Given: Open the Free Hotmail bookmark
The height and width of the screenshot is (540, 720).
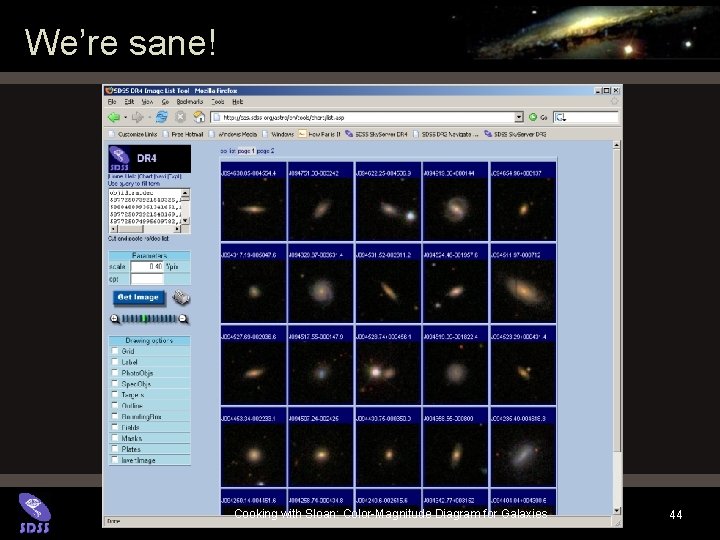Looking at the screenshot, I should 183,134.
